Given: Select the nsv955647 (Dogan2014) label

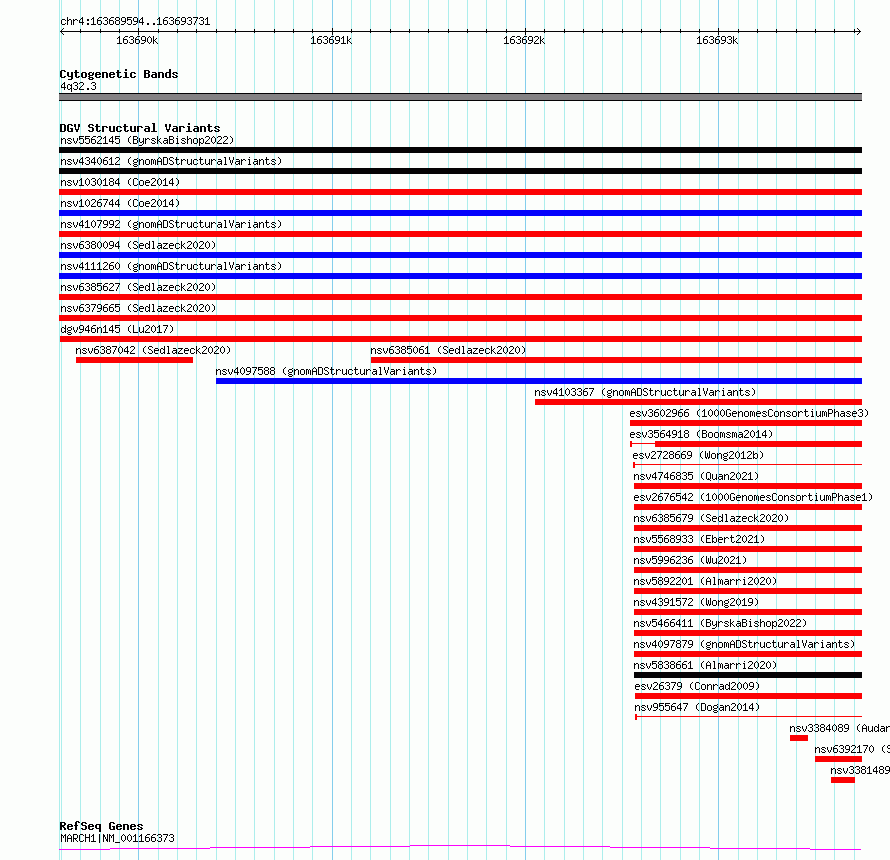Looking at the screenshot, I should [x=697, y=707].
